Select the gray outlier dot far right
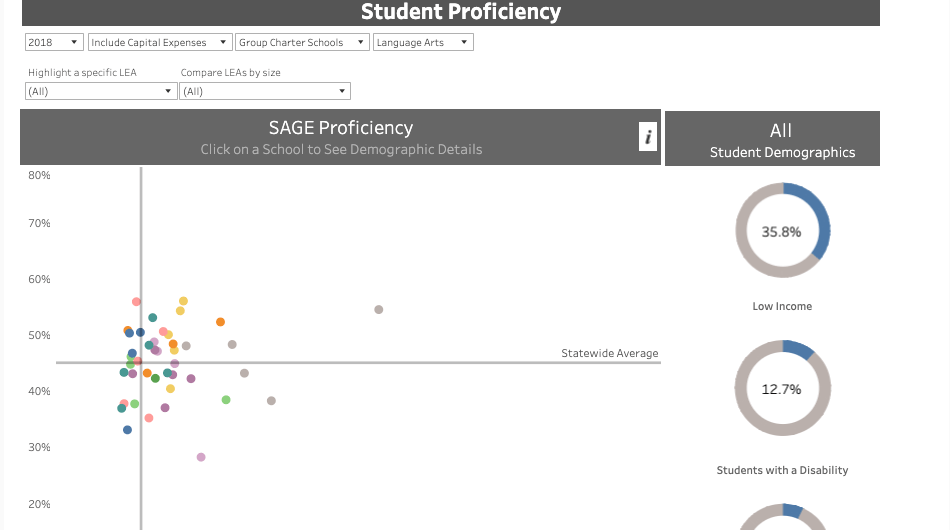This screenshot has height=530, width=950. (x=379, y=310)
